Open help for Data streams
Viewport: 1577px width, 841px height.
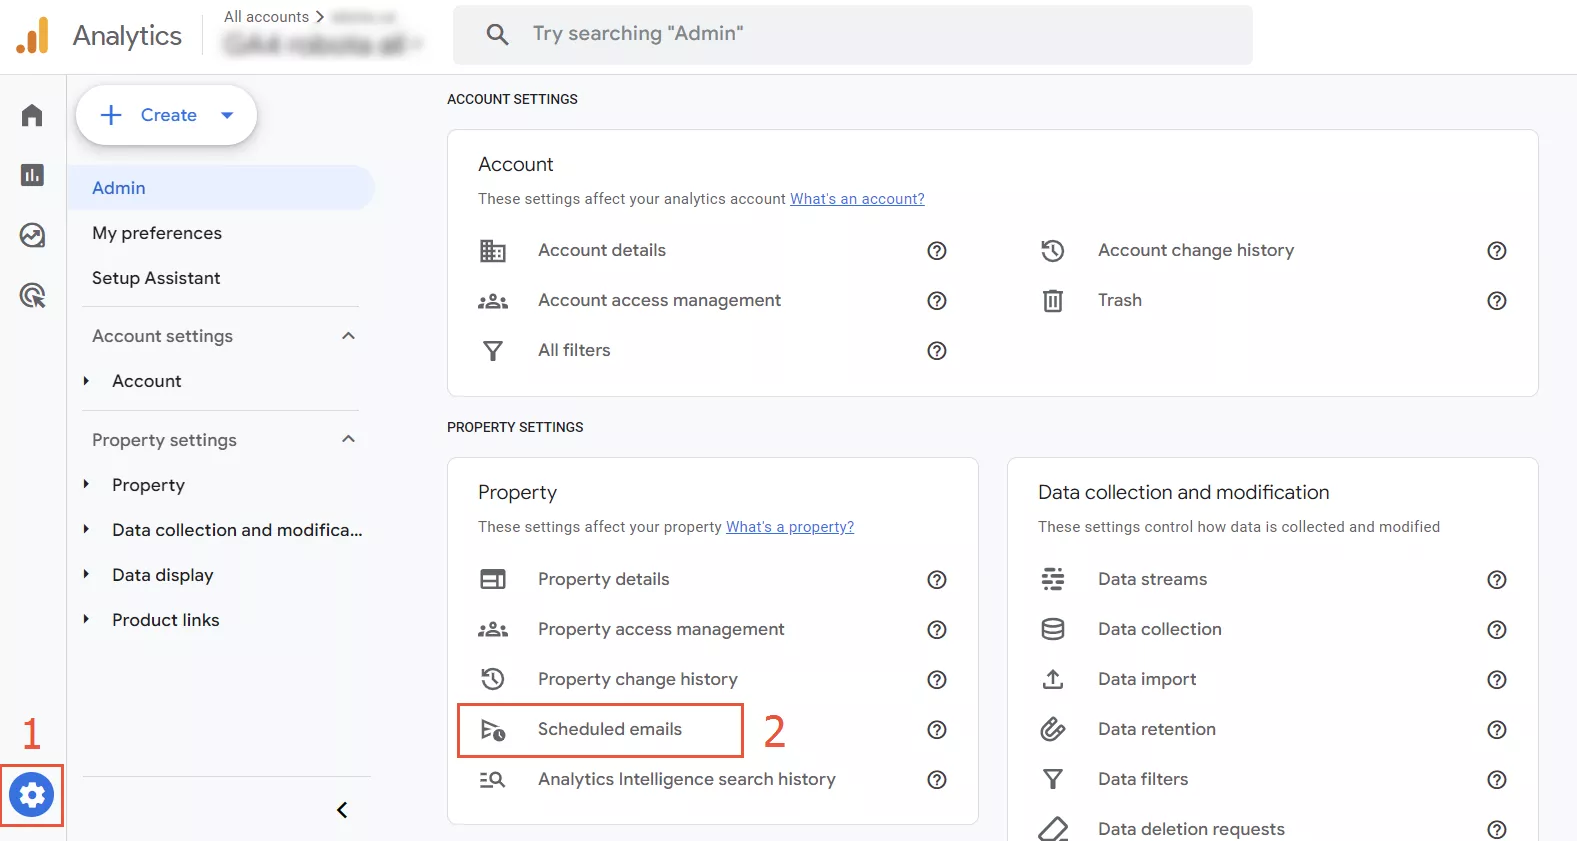coord(1497,579)
